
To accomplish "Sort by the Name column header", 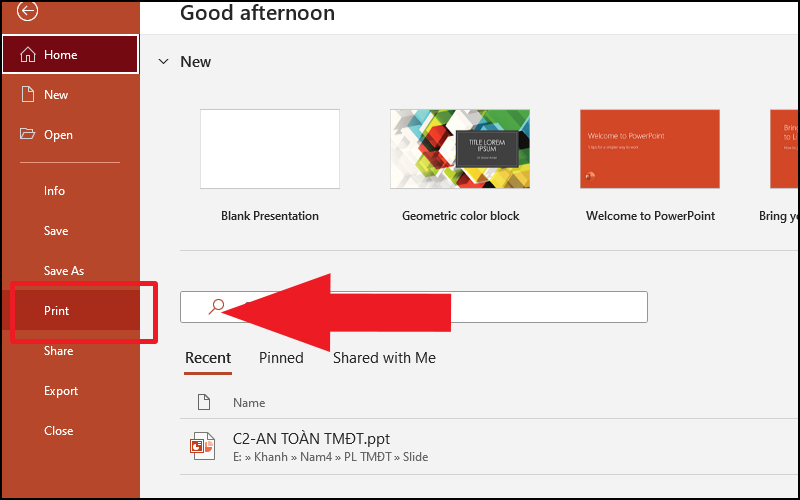I will pyautogui.click(x=249, y=403).
